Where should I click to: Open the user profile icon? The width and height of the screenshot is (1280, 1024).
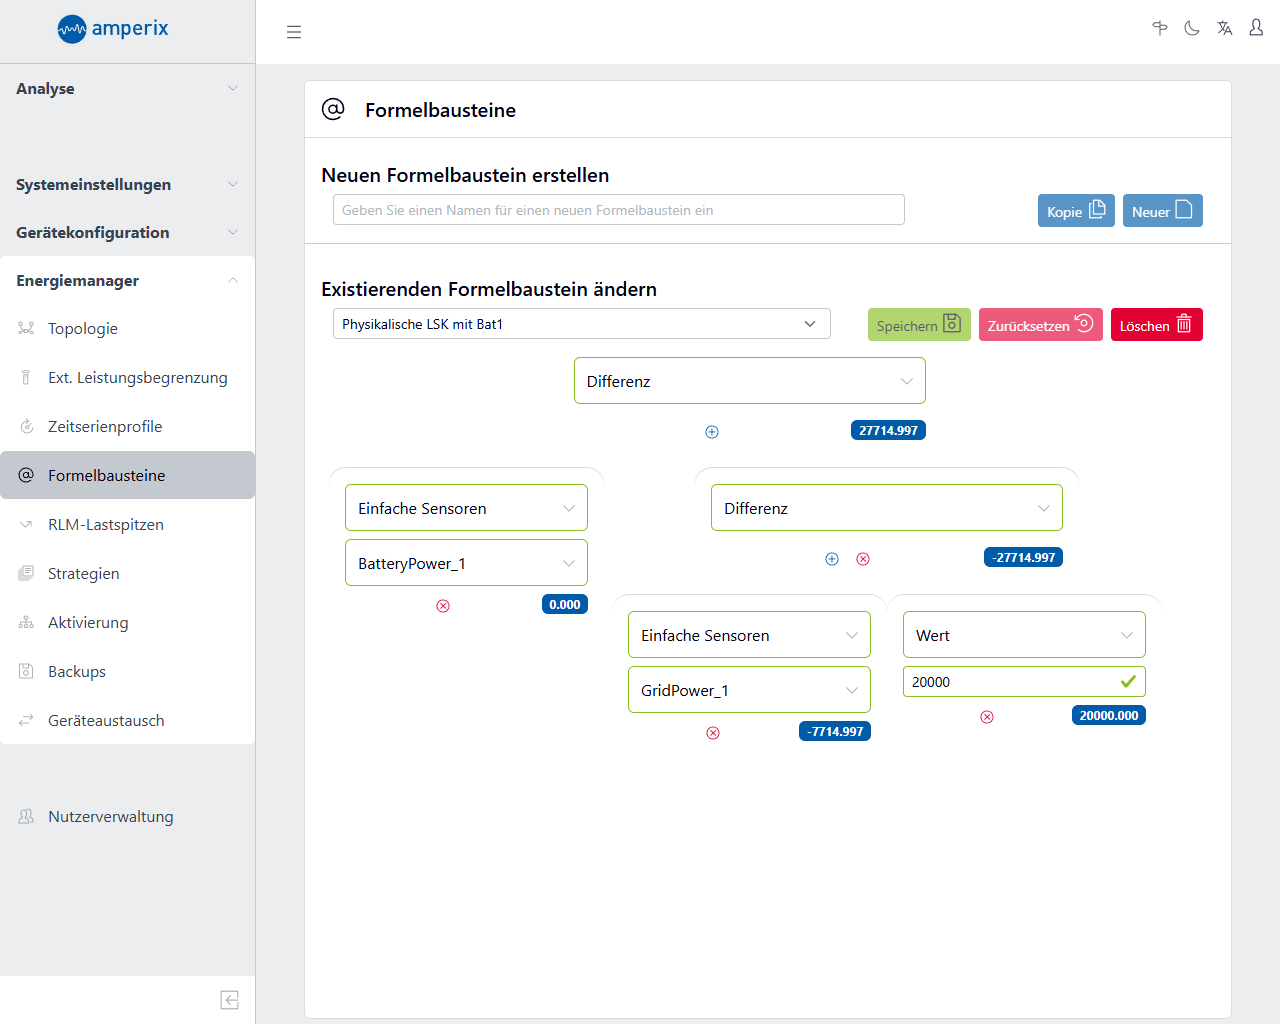(x=1256, y=28)
